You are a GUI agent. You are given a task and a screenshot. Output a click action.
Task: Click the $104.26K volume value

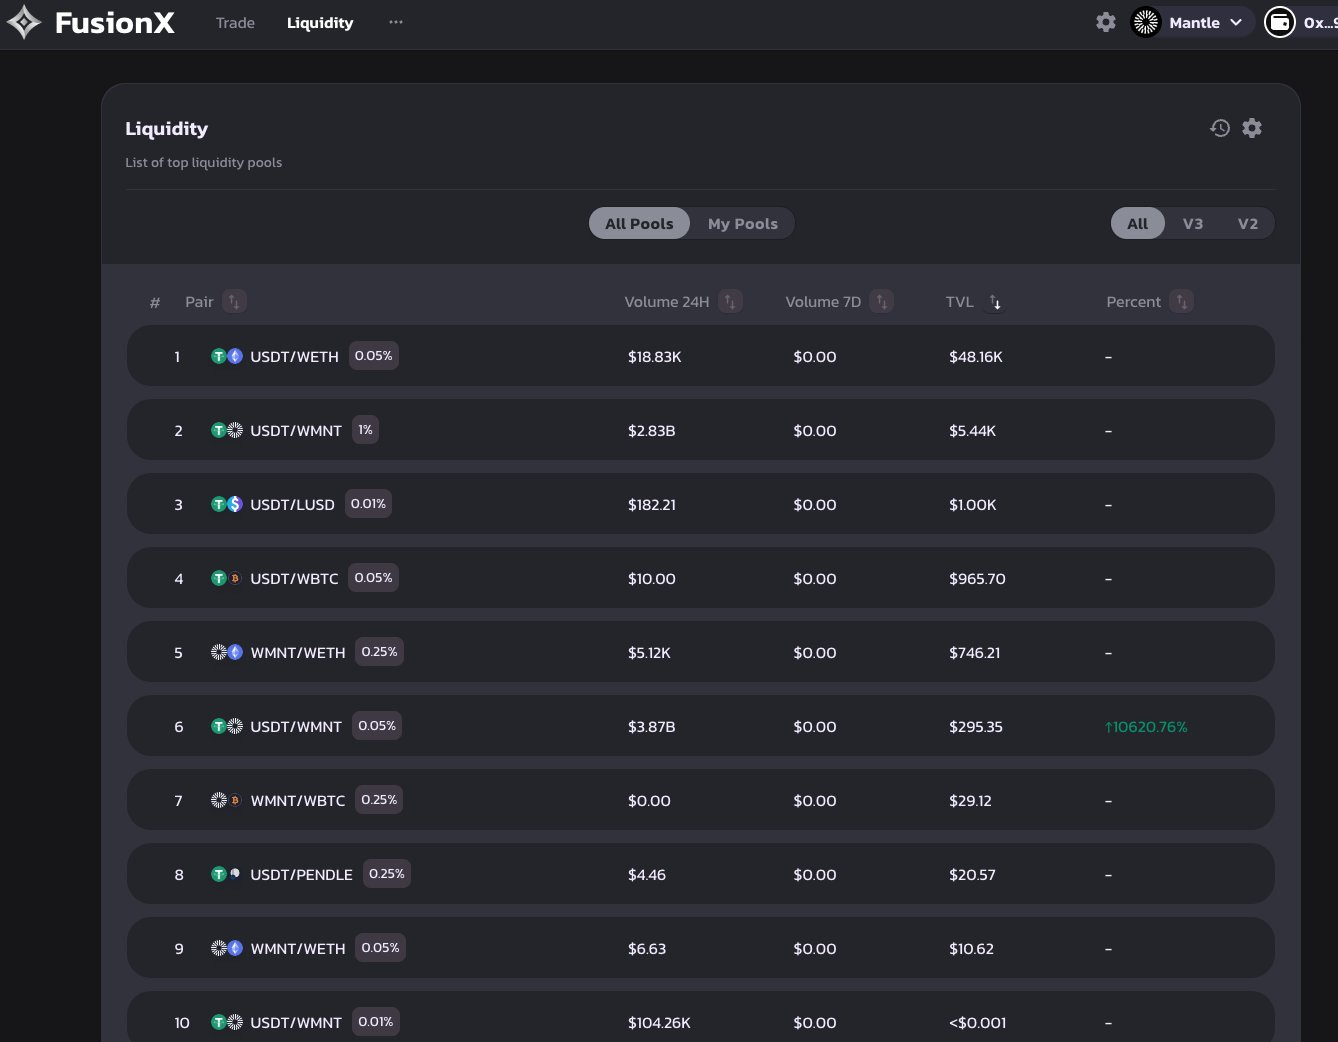coord(659,1023)
